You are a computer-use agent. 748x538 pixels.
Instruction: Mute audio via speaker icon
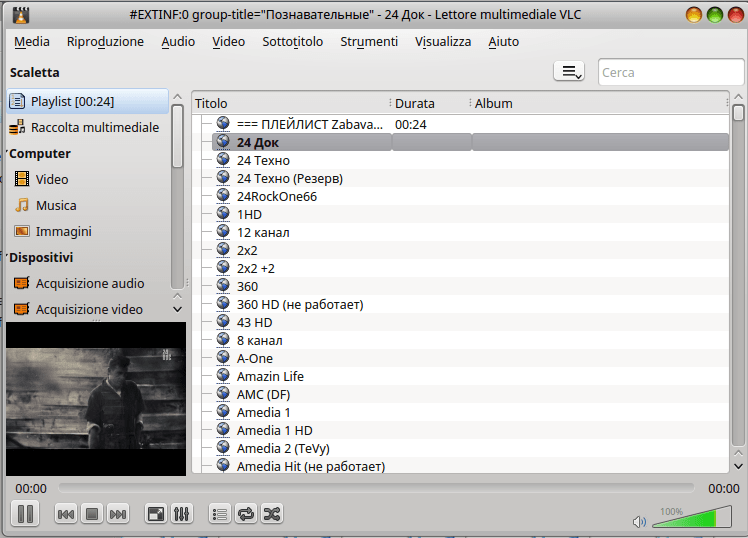point(639,522)
